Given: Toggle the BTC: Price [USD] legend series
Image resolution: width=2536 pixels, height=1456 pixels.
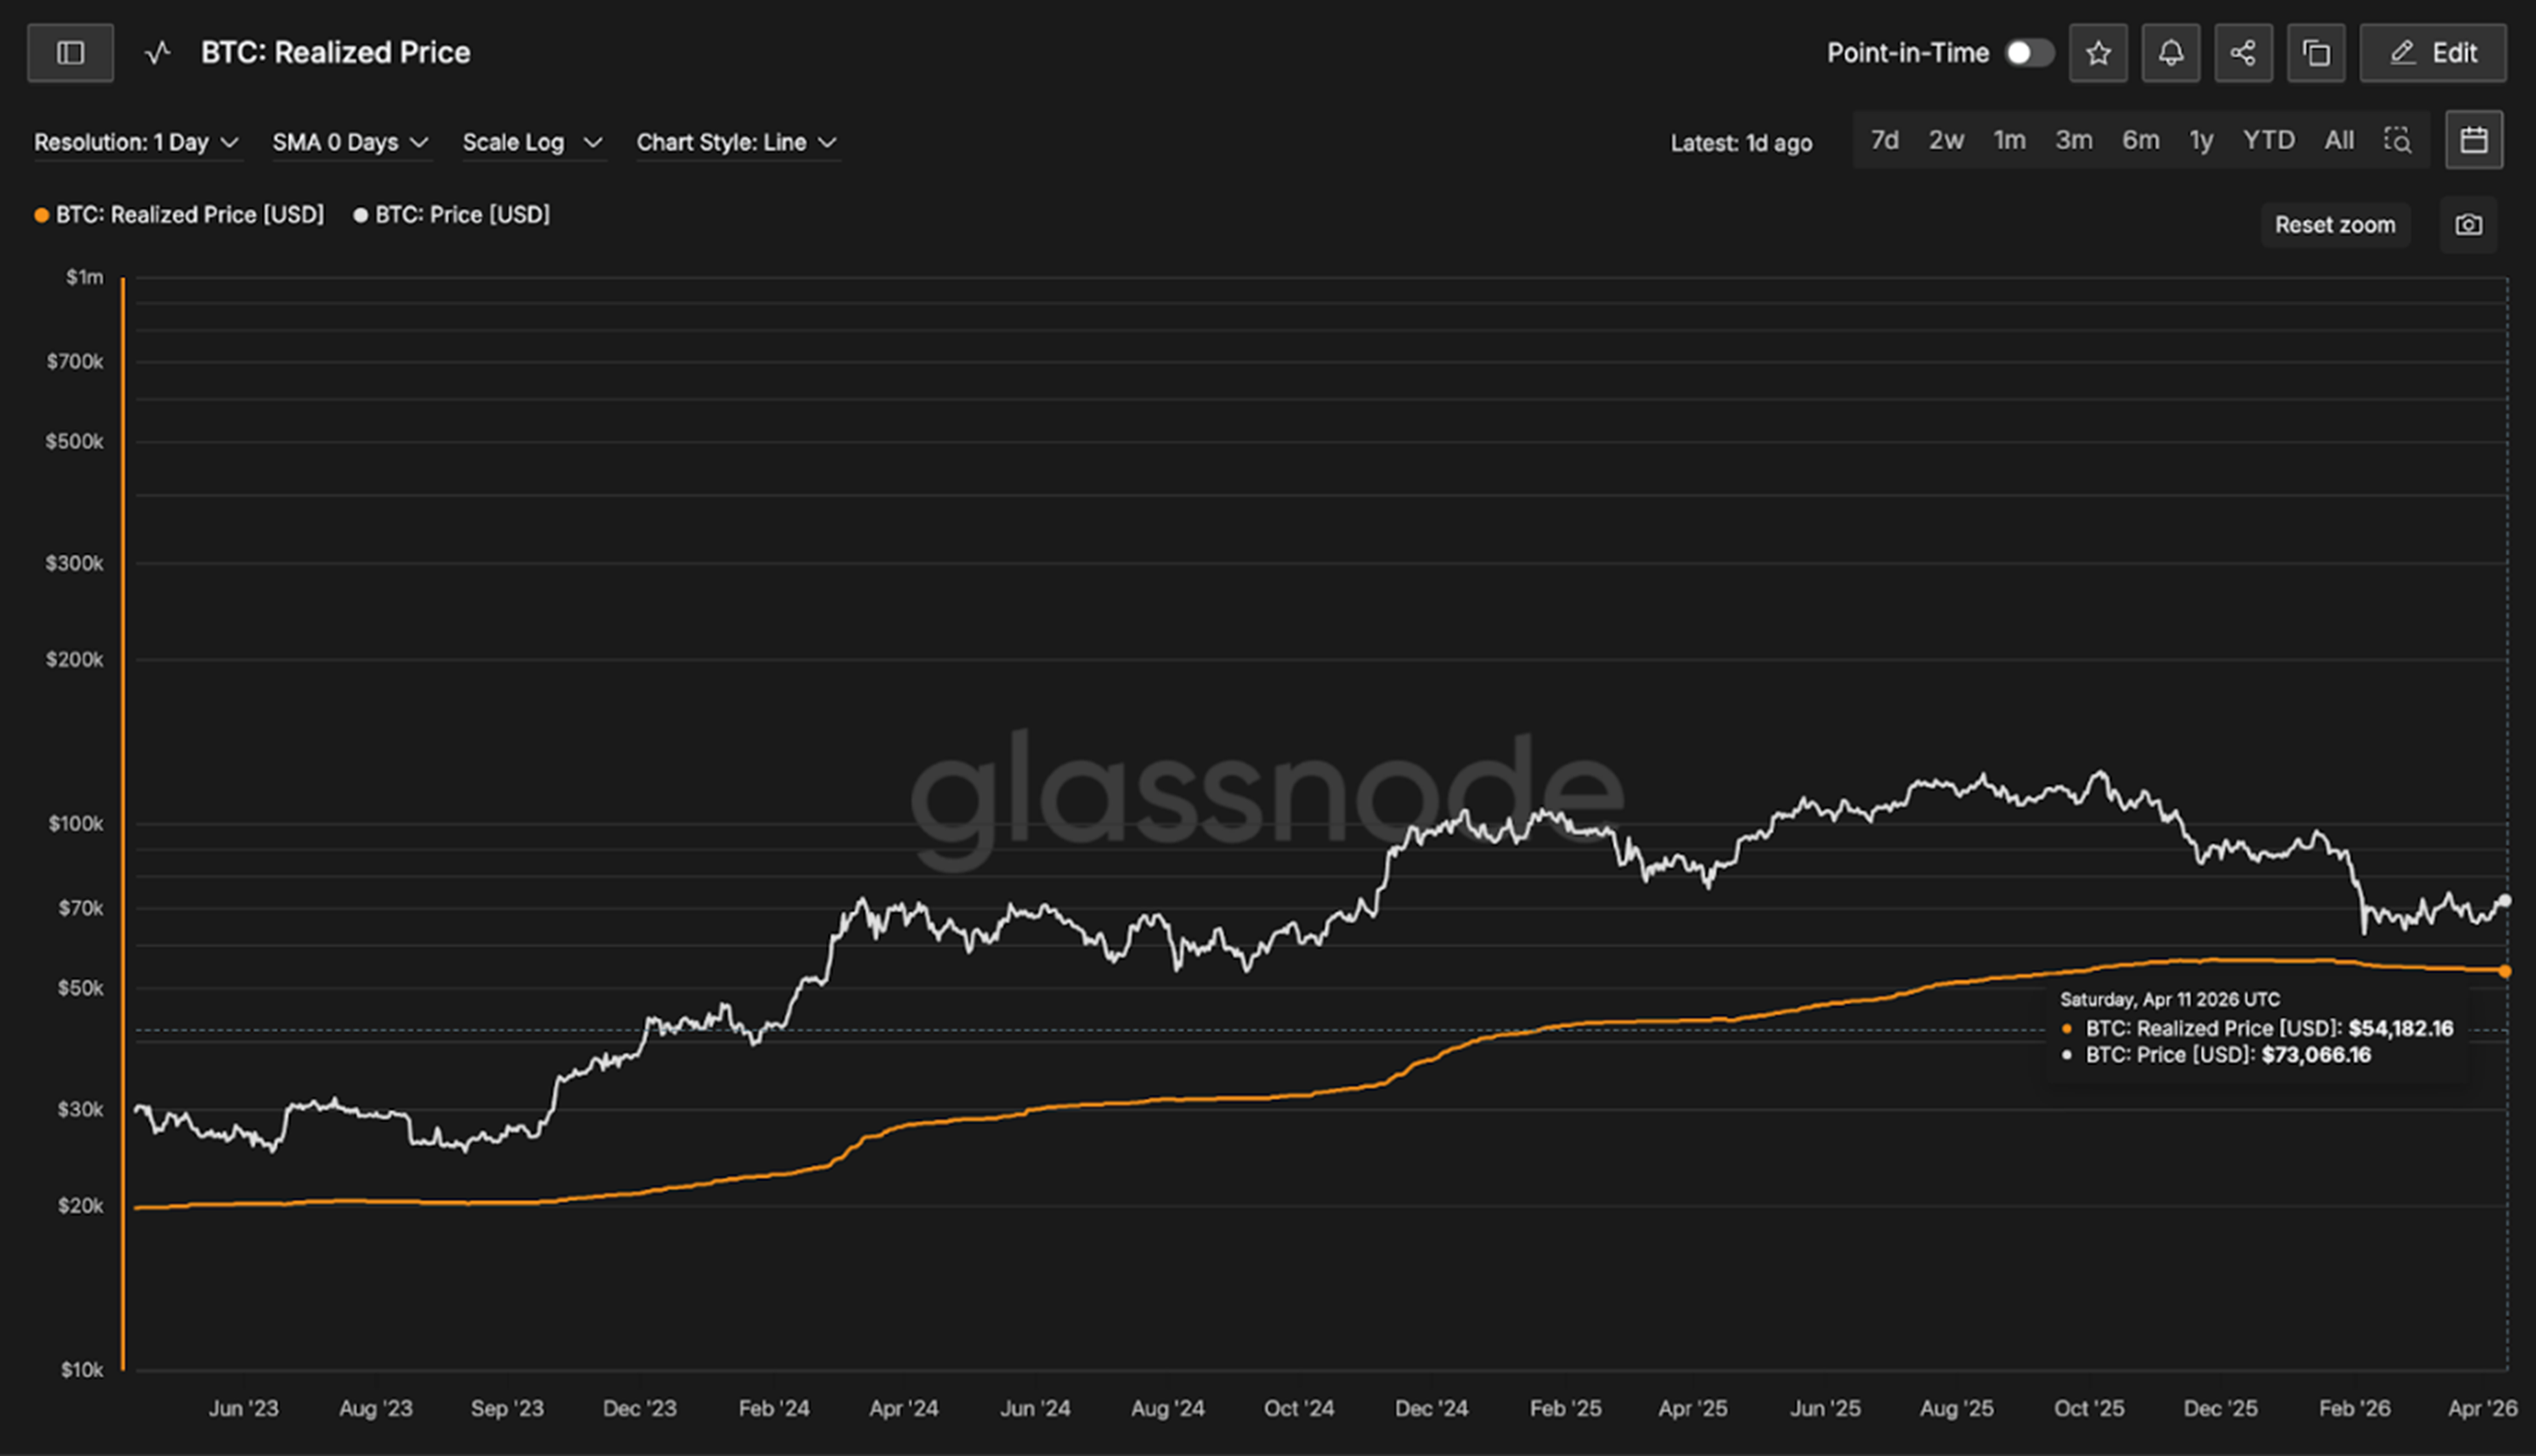Looking at the screenshot, I should pyautogui.click(x=452, y=215).
